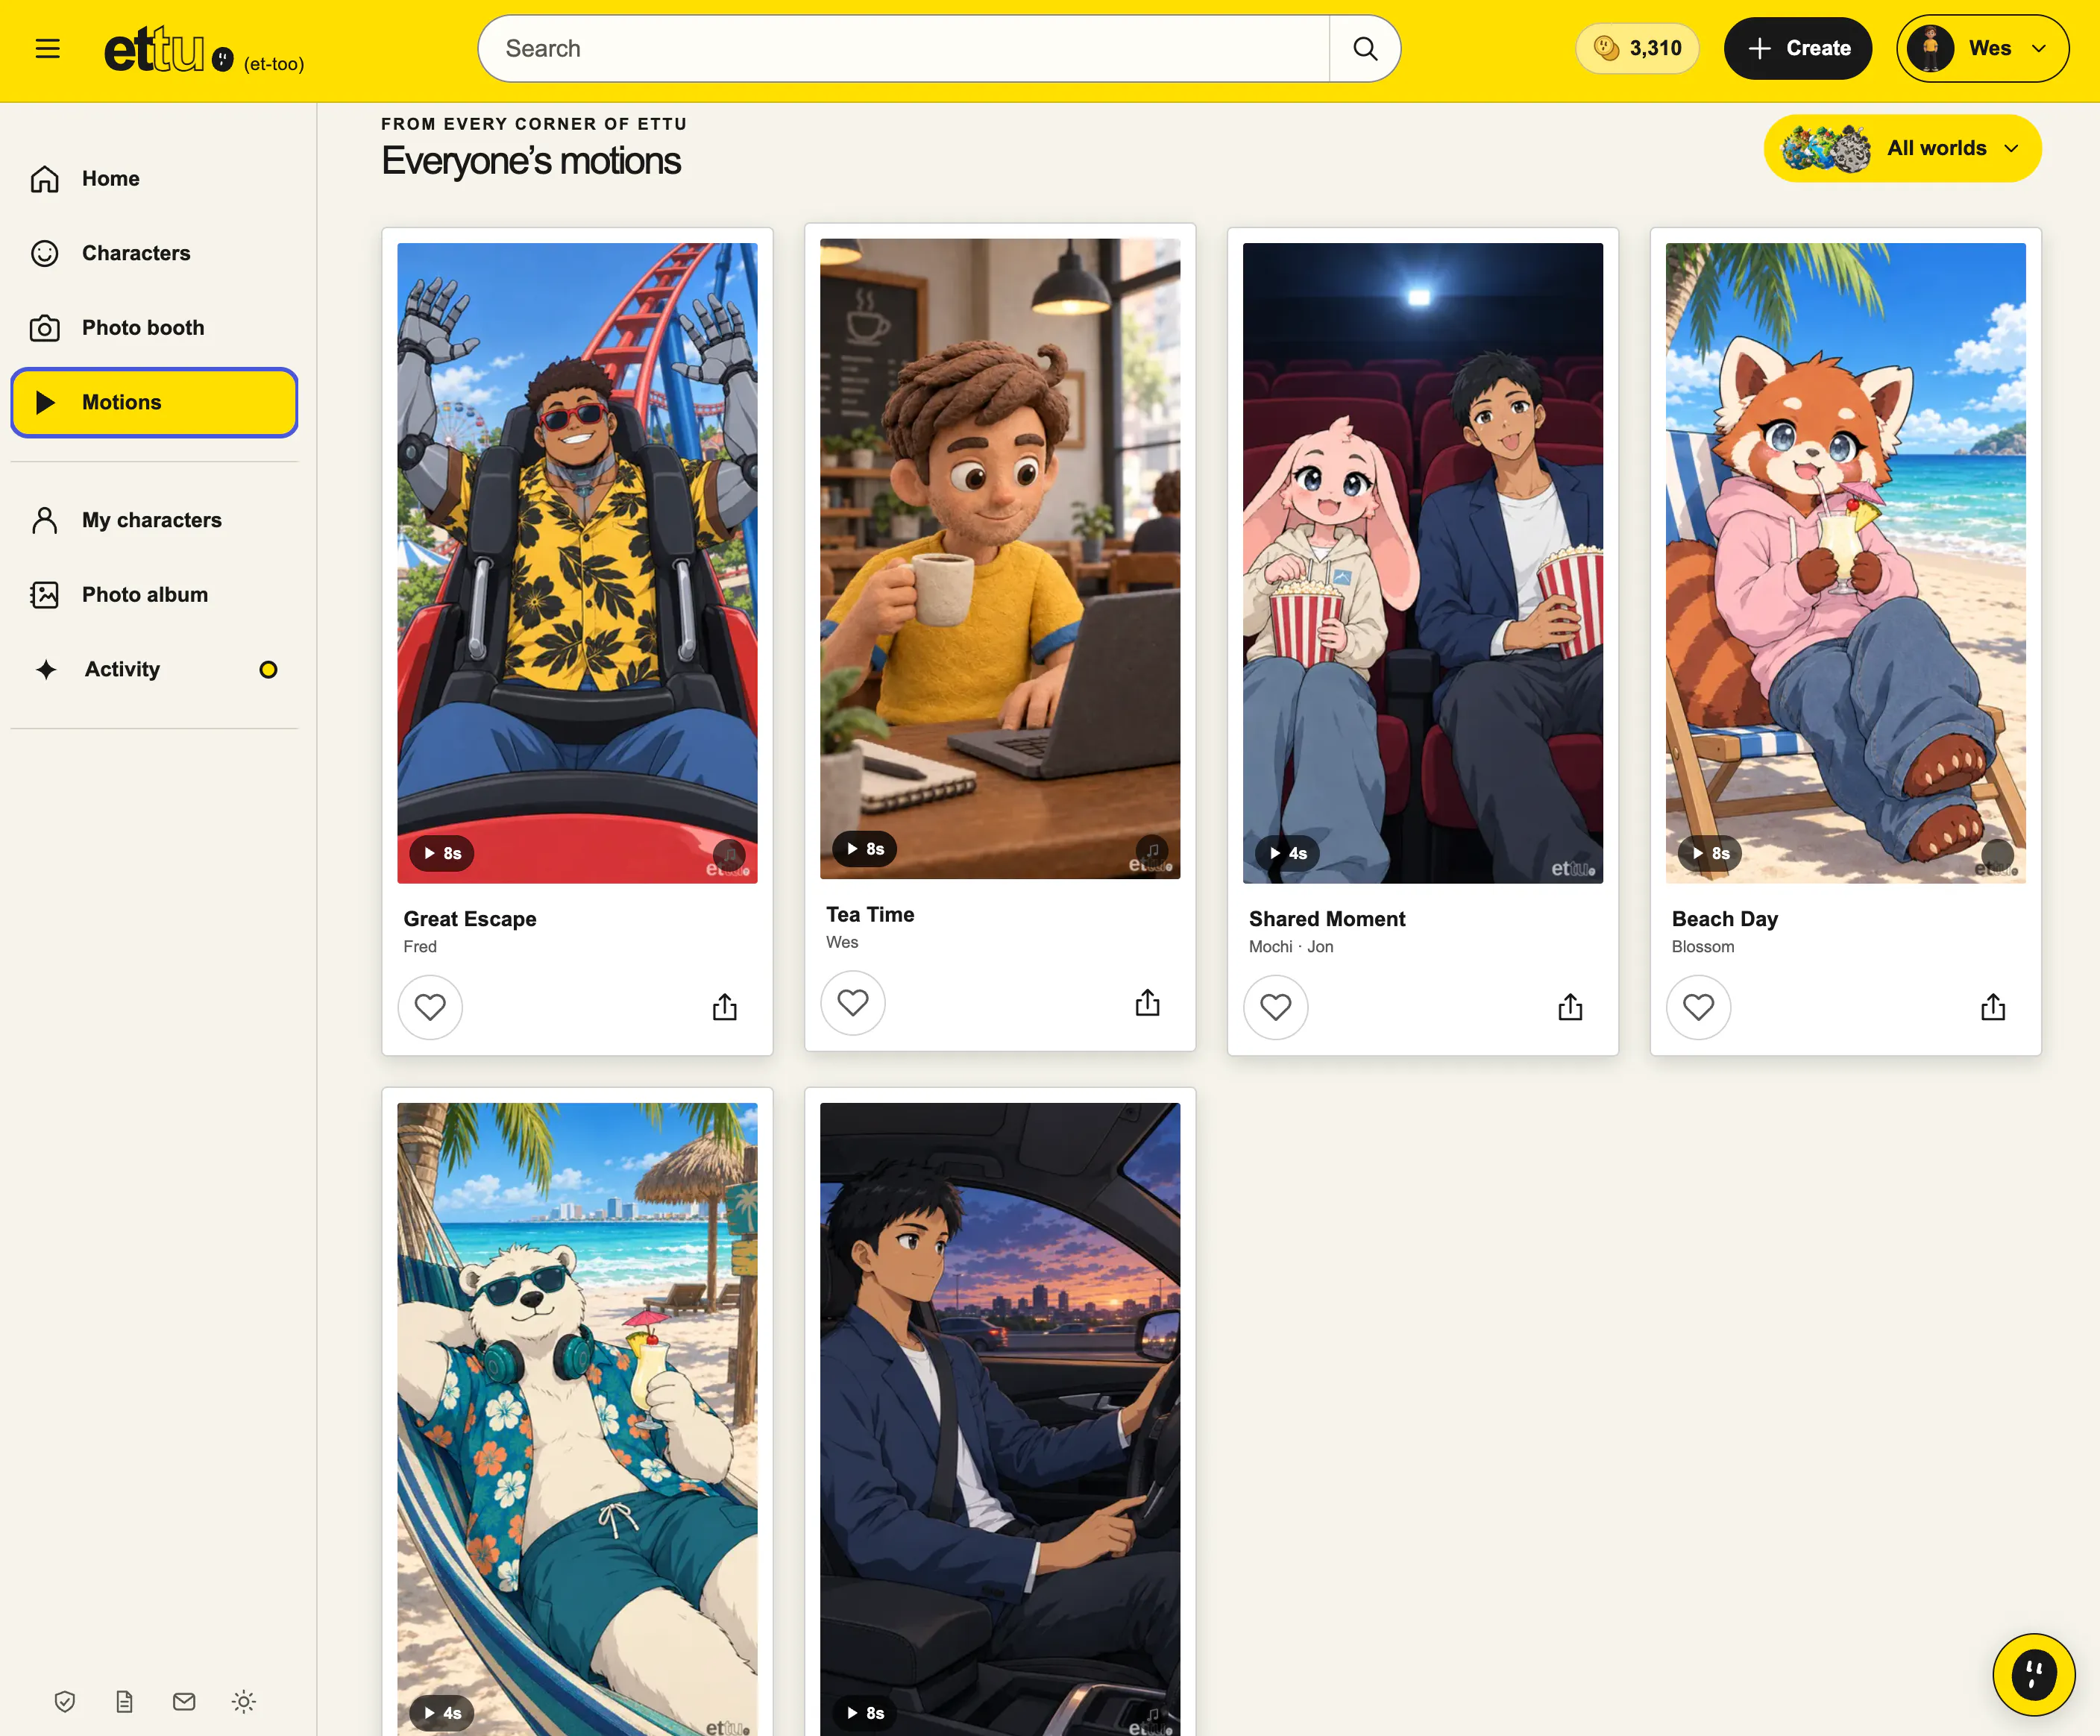The height and width of the screenshot is (1736, 2100).
Task: Like the Tea Time motion
Action: [x=853, y=1002]
